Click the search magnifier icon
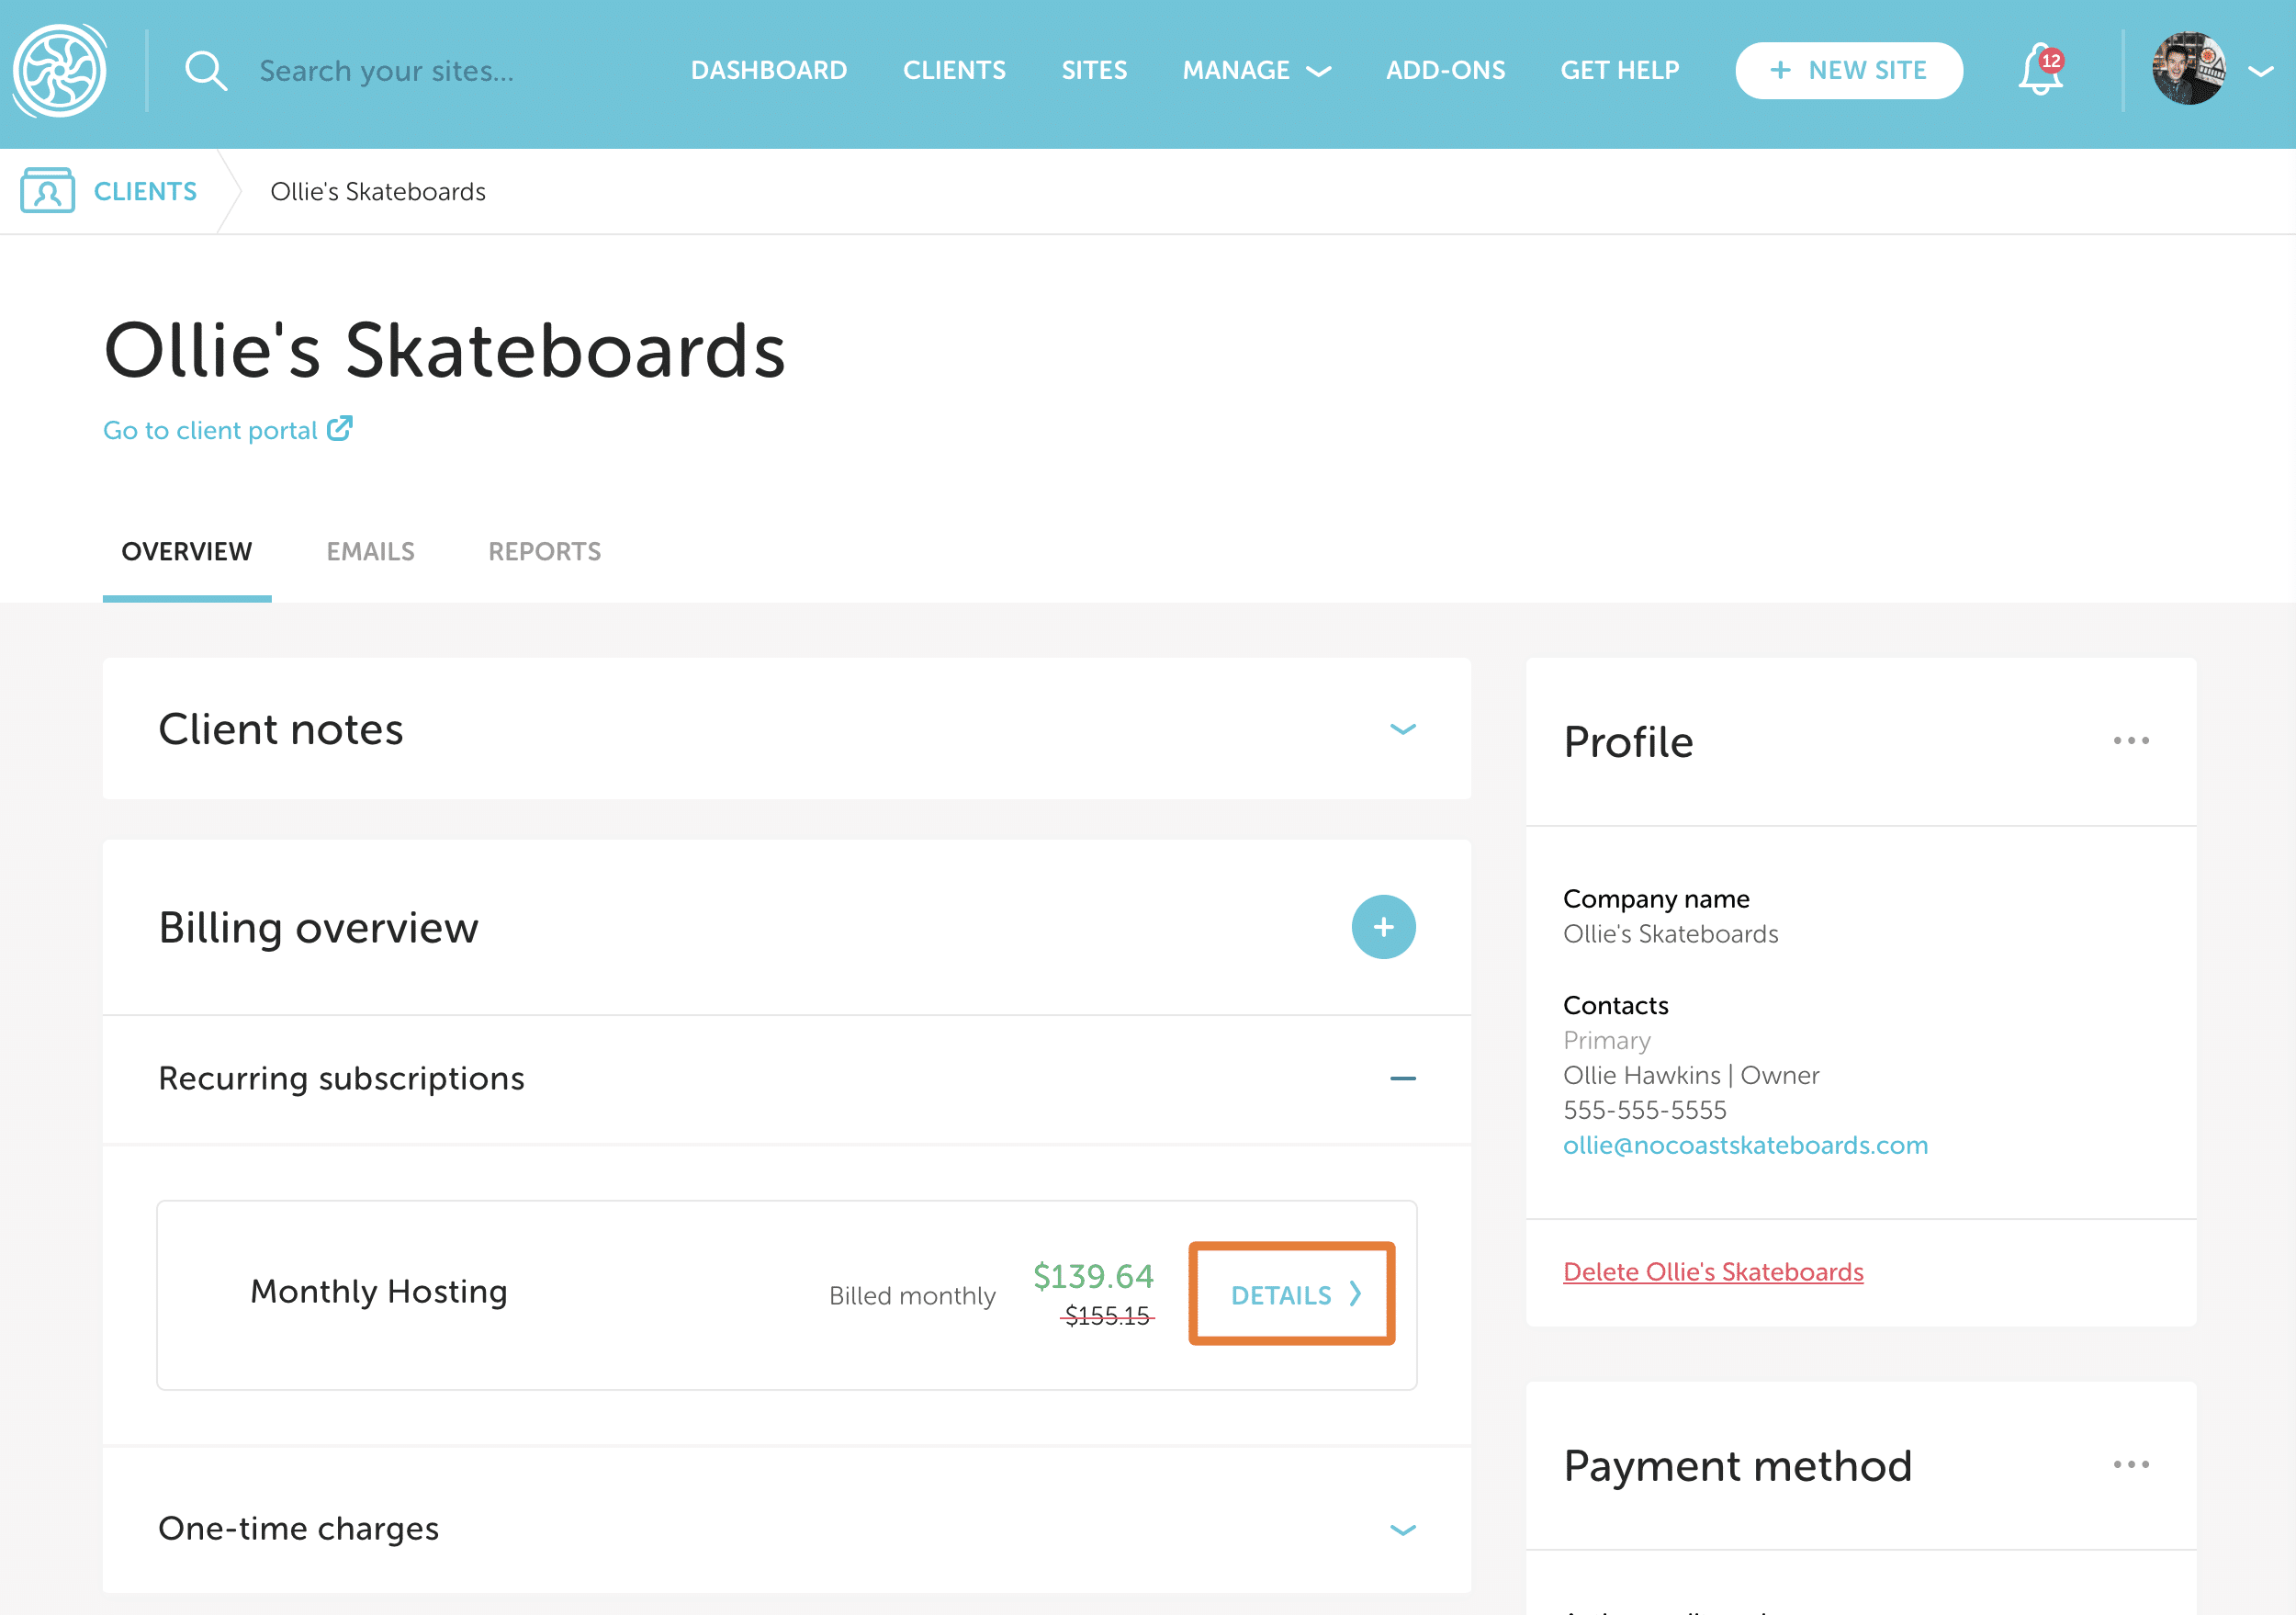This screenshot has width=2296, height=1615. point(205,71)
